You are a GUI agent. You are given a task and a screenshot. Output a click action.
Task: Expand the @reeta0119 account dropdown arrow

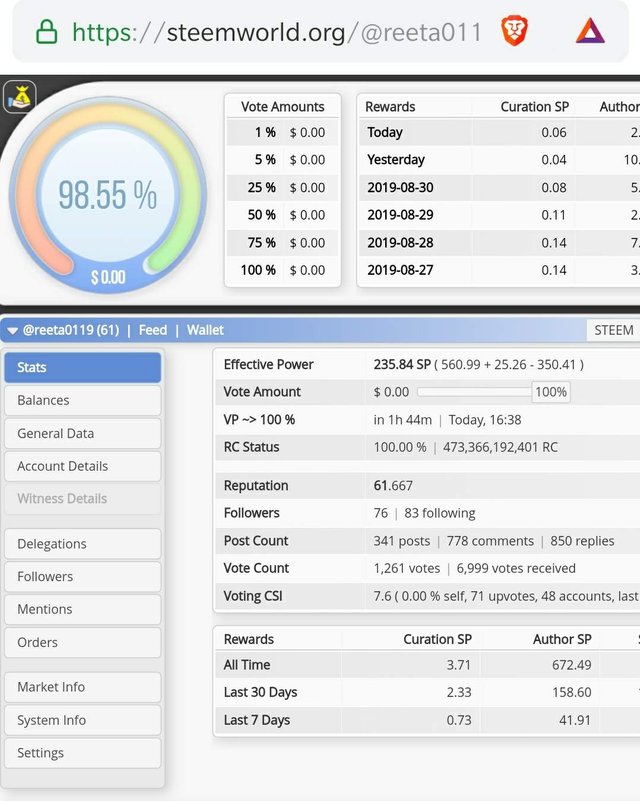(12, 331)
